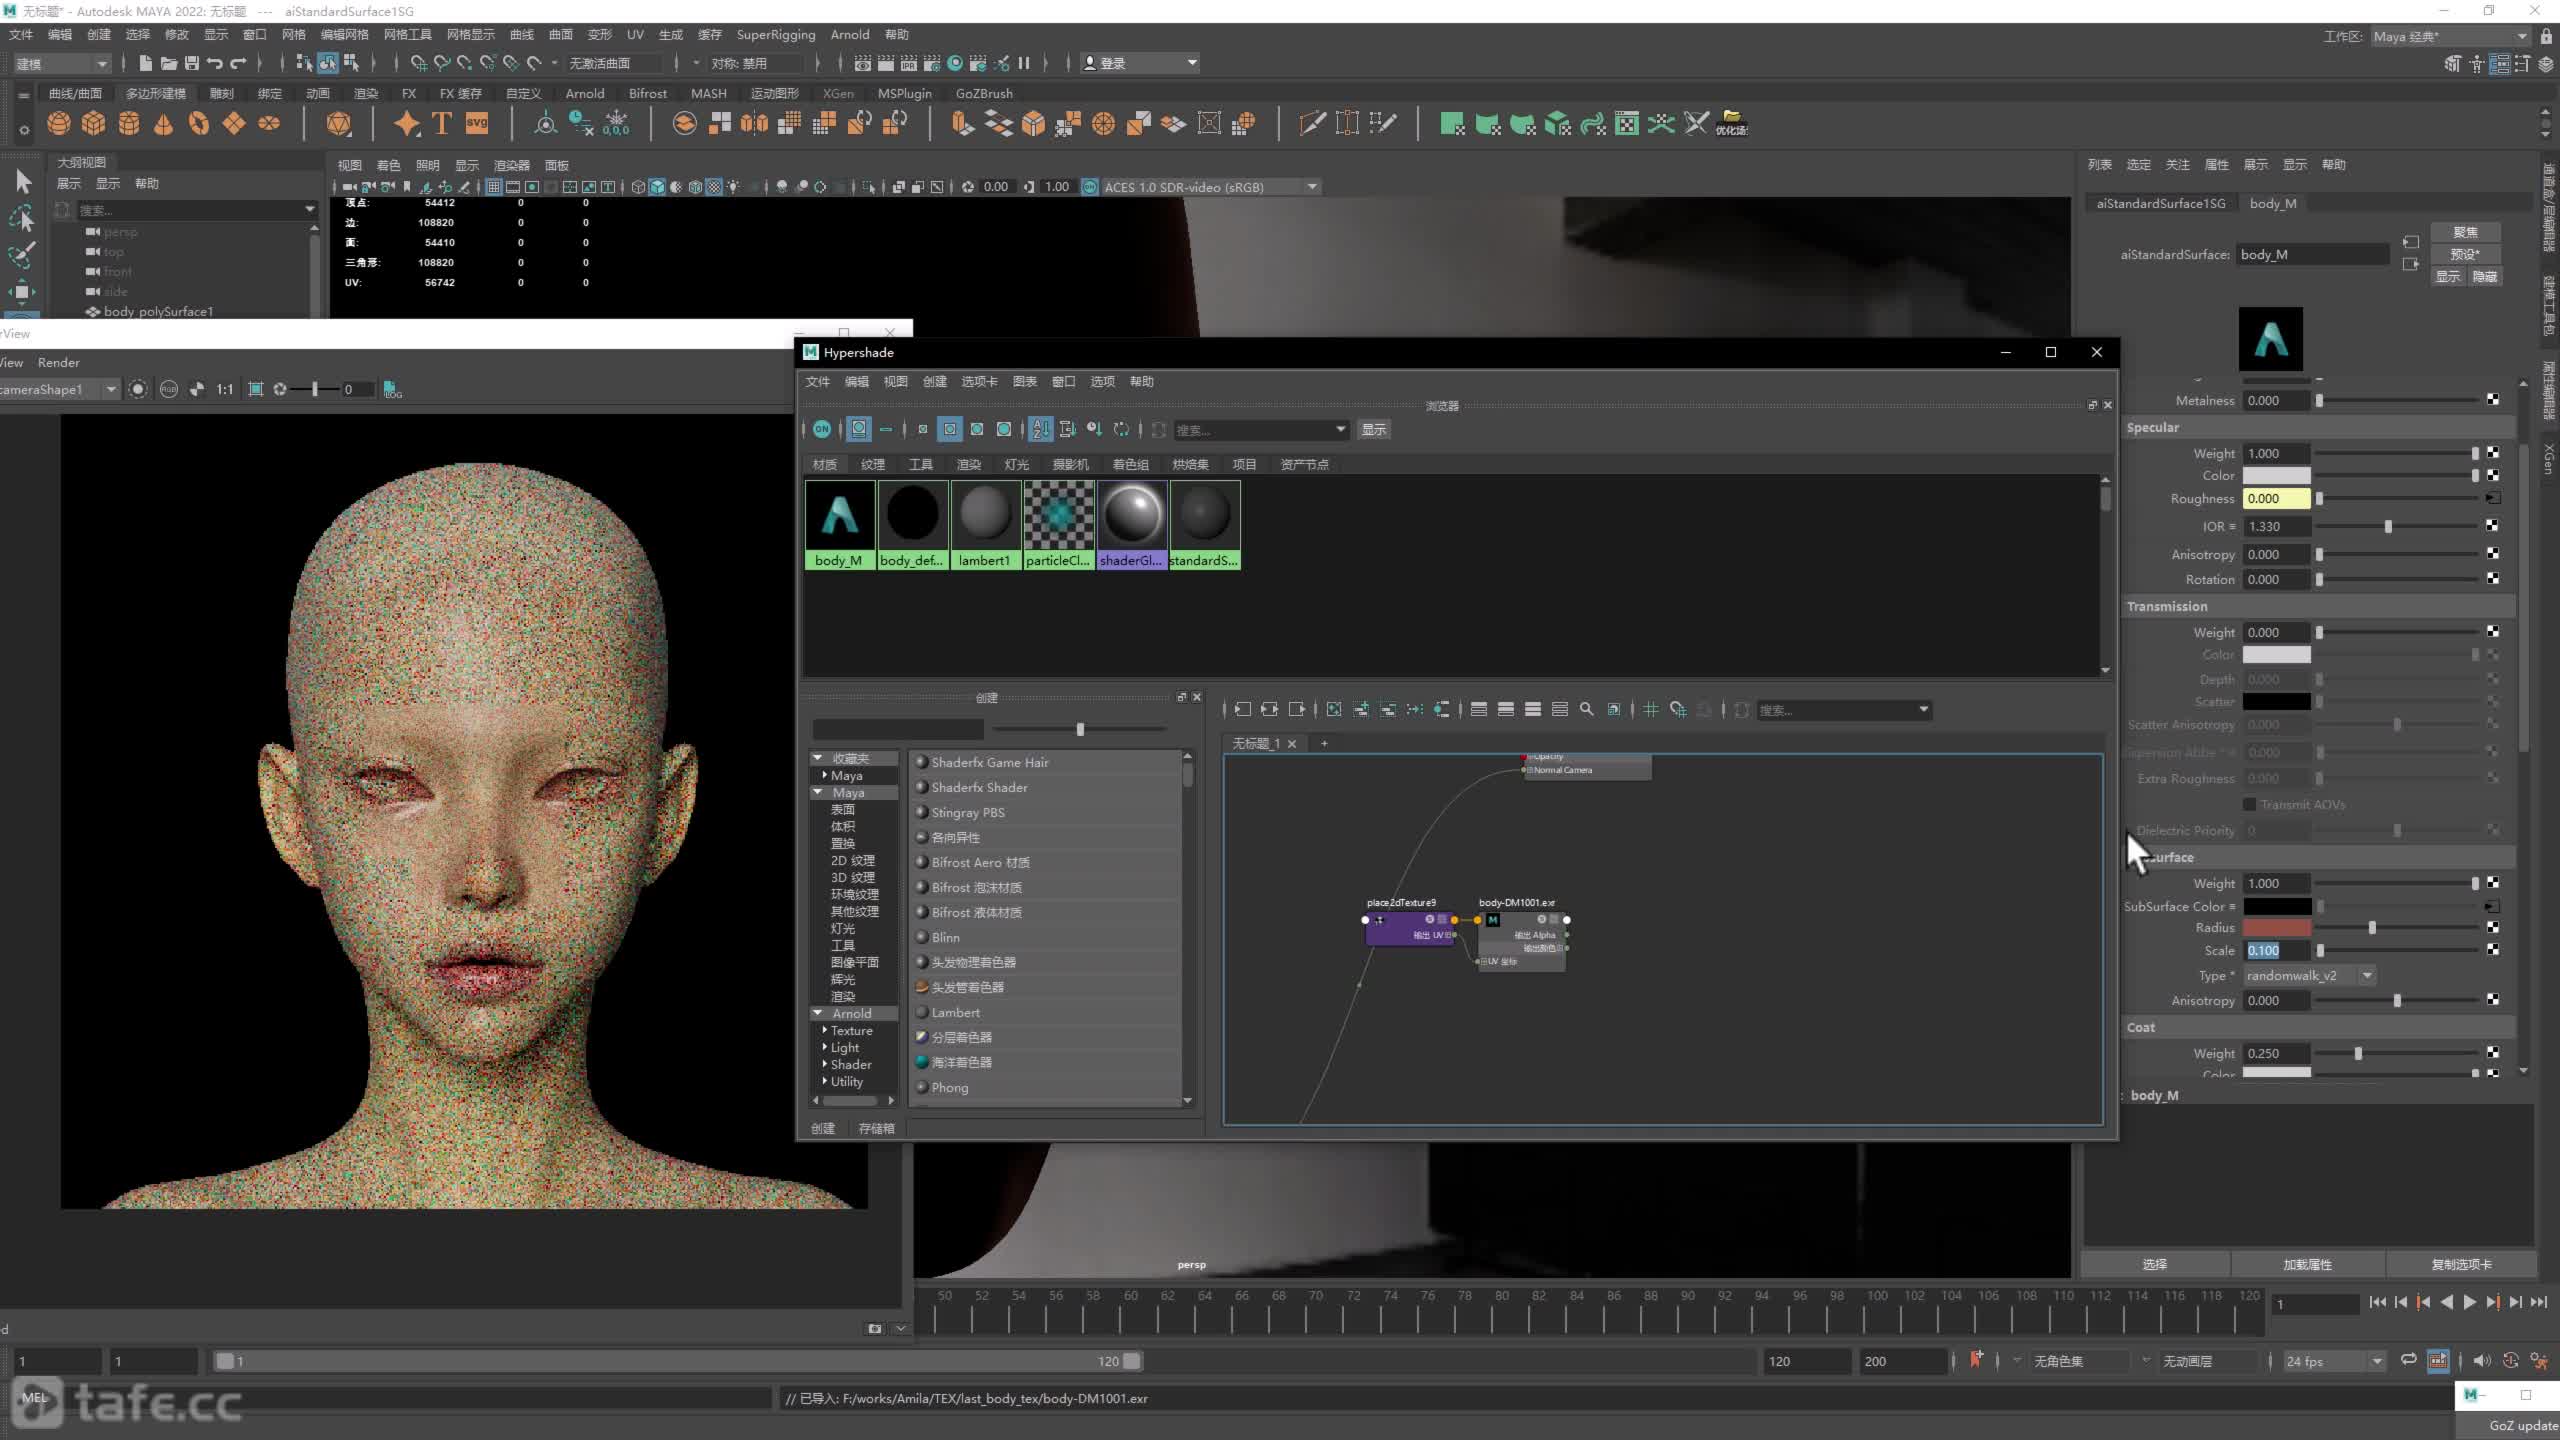This screenshot has height=1440, width=2560.
Task: Open the UV main menu
Action: pos(634,34)
